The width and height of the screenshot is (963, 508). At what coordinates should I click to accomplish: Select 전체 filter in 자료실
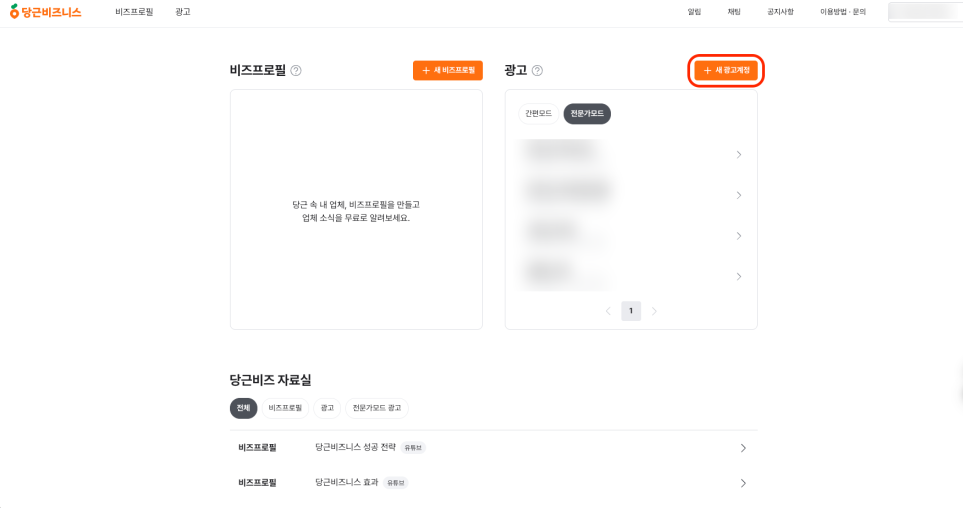[x=243, y=408]
